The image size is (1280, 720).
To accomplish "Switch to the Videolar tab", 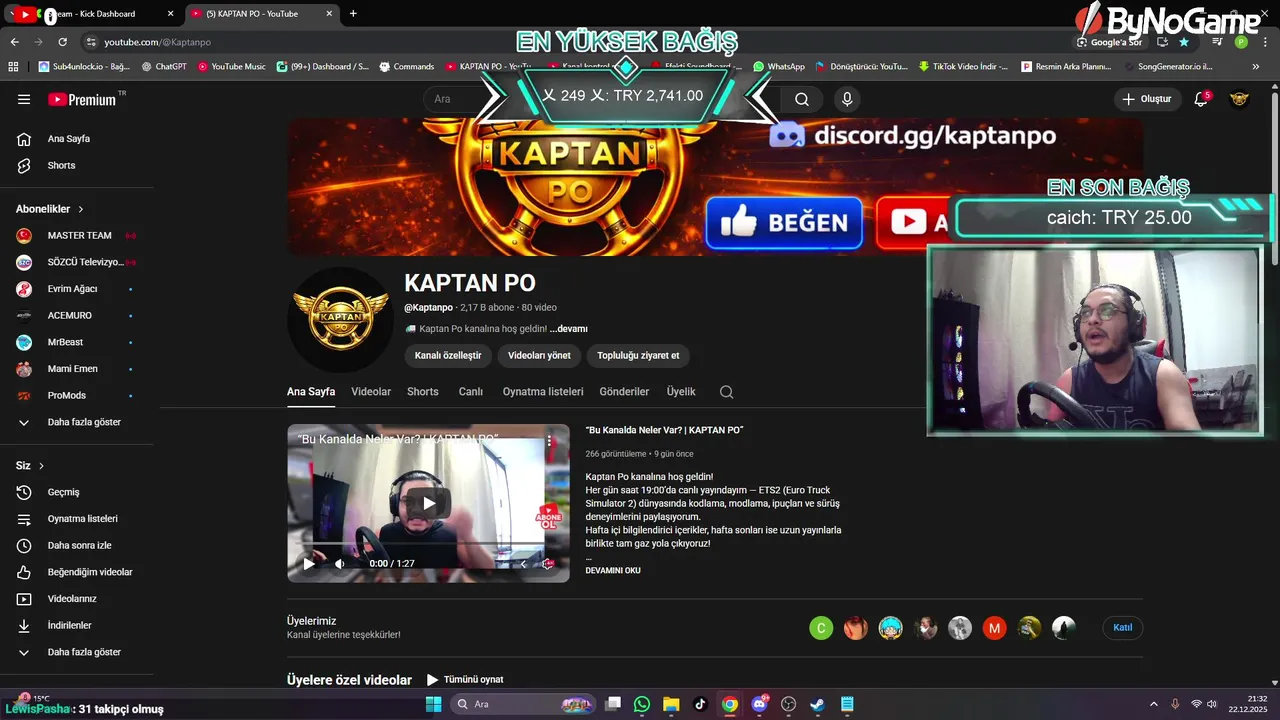I will [371, 392].
